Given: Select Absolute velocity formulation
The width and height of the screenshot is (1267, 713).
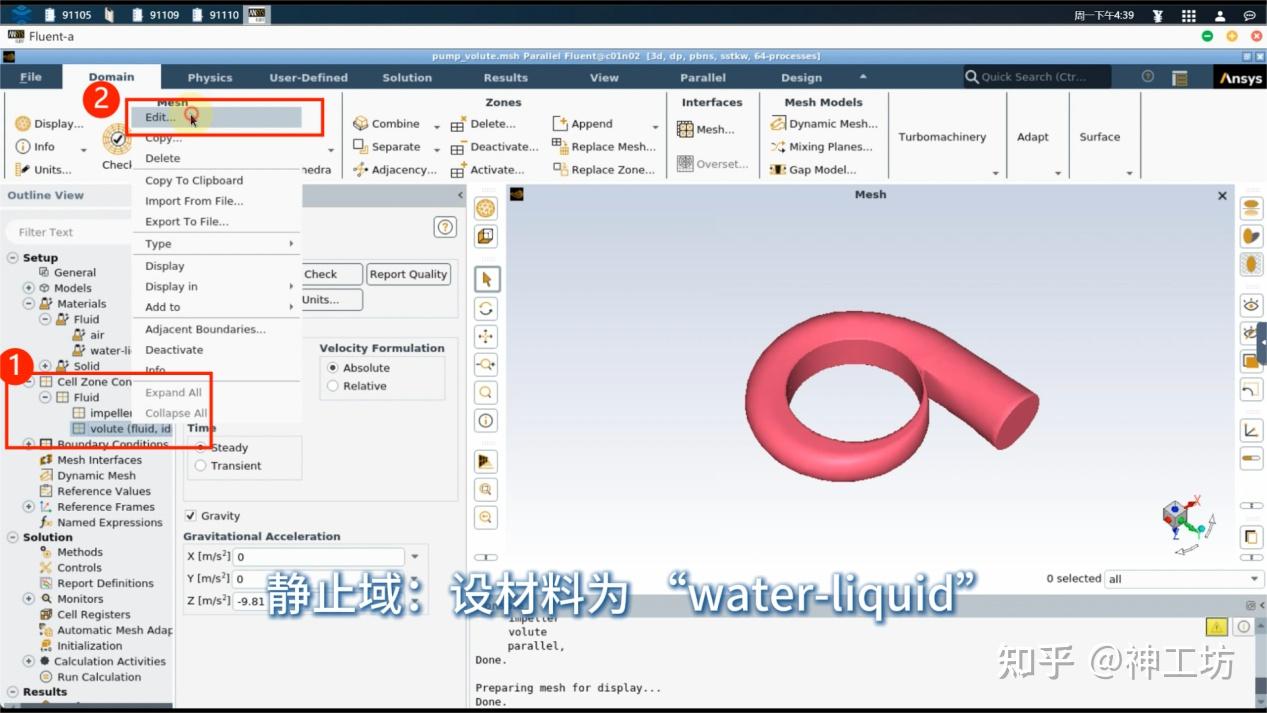Looking at the screenshot, I should click(333, 368).
